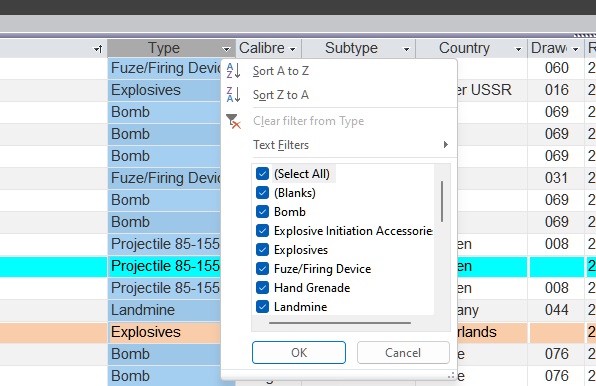Screen dimensions: 596x386
Task: Confirm the filter with OK
Action: 299,353
